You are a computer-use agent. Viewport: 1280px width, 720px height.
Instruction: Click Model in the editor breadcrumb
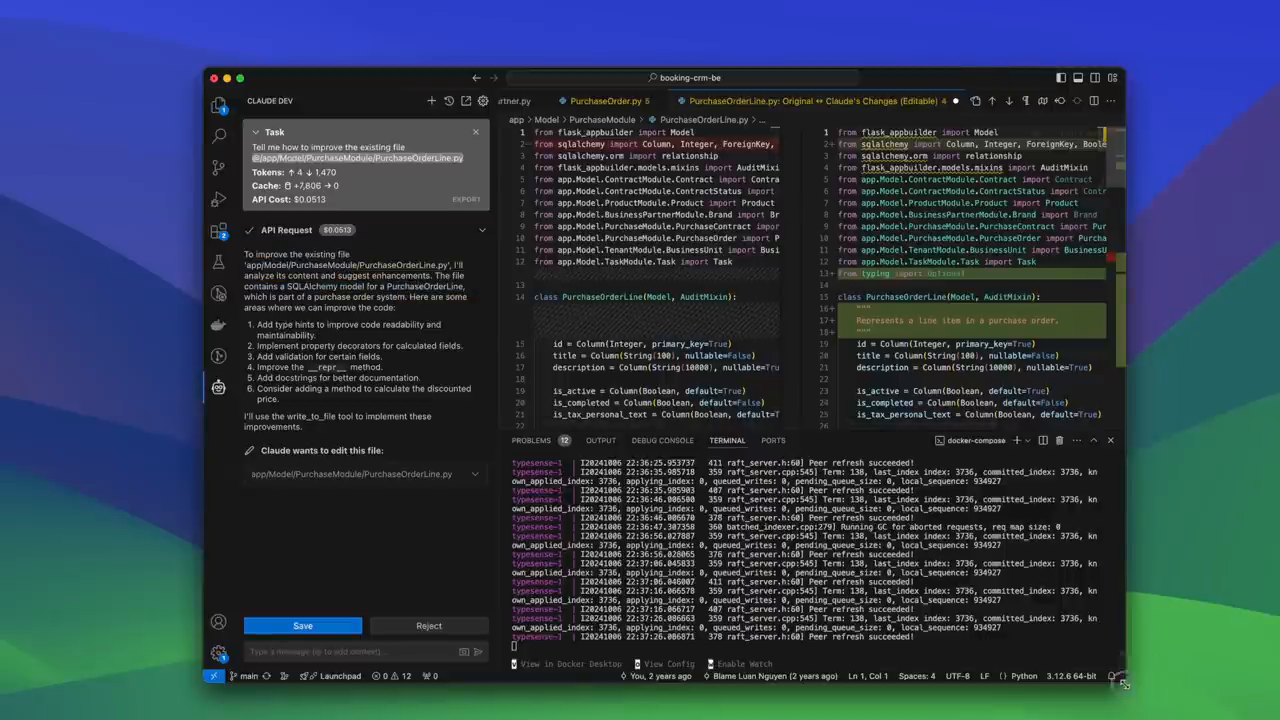click(546, 120)
